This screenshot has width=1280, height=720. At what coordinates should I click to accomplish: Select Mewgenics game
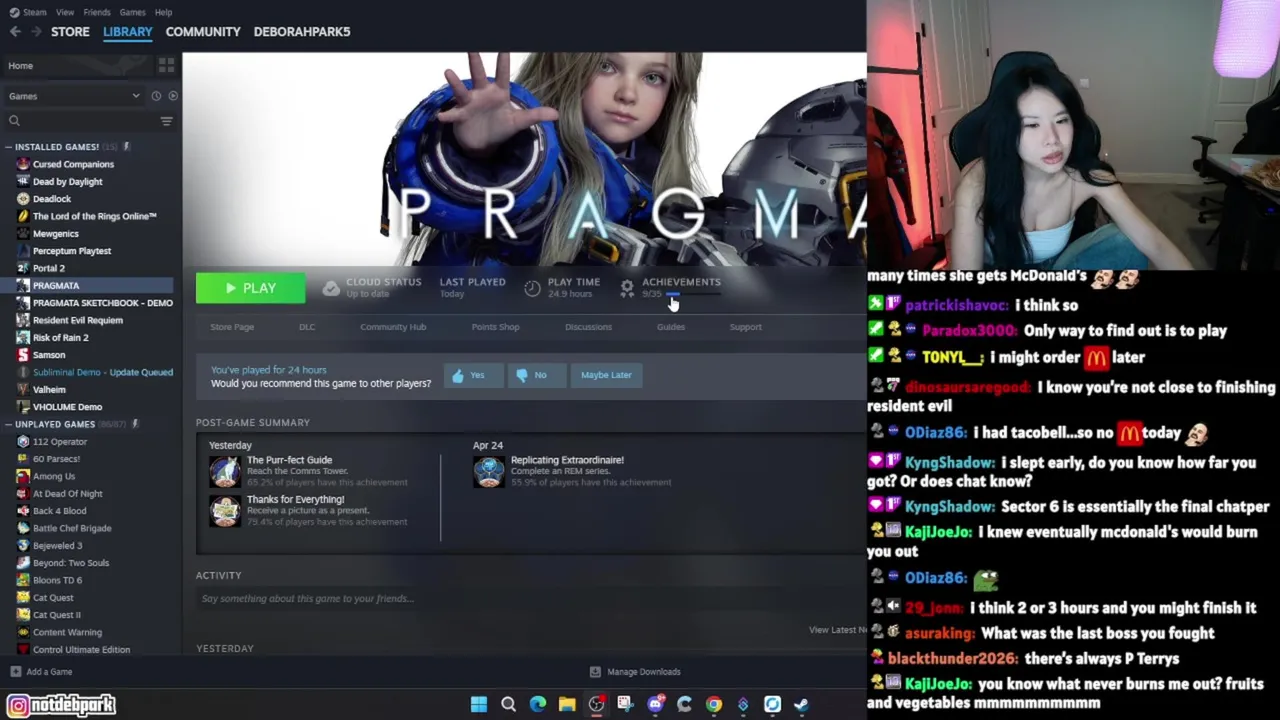pyautogui.click(x=55, y=234)
